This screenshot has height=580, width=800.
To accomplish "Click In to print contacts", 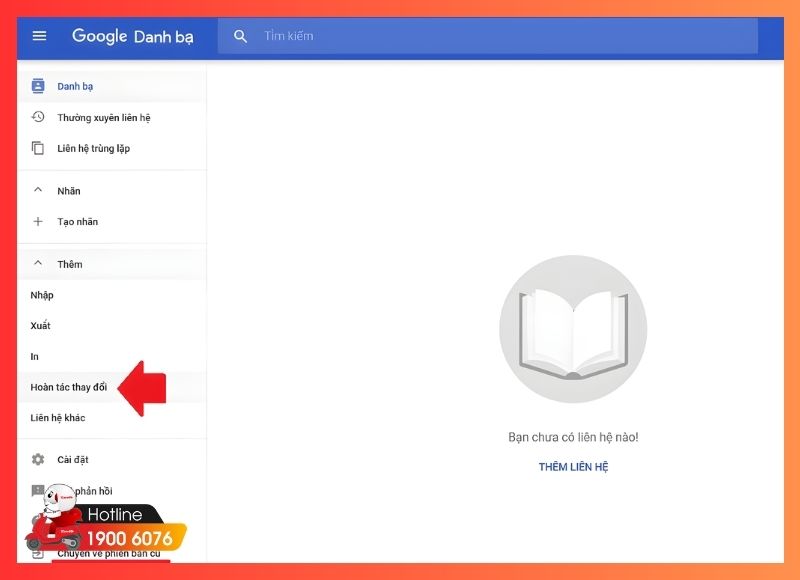I will click(35, 356).
